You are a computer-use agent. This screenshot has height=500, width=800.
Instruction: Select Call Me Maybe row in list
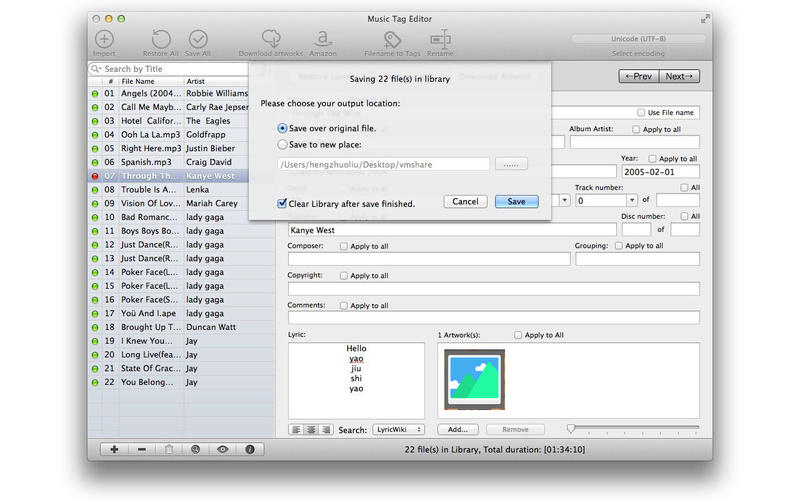point(150,107)
